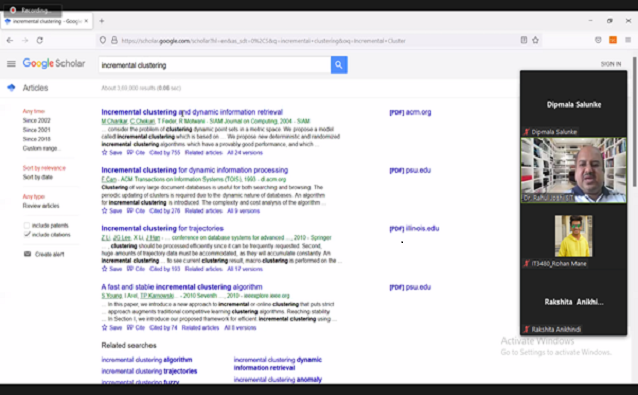Open psu.edu PDF for dynamic information processing

click(x=410, y=170)
